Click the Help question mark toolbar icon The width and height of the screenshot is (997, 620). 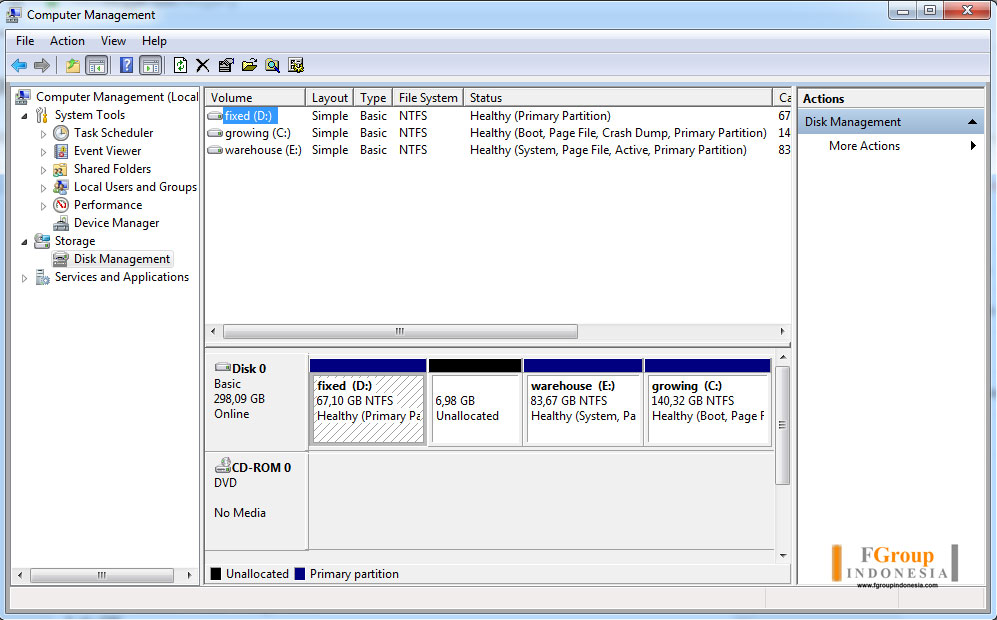125,64
